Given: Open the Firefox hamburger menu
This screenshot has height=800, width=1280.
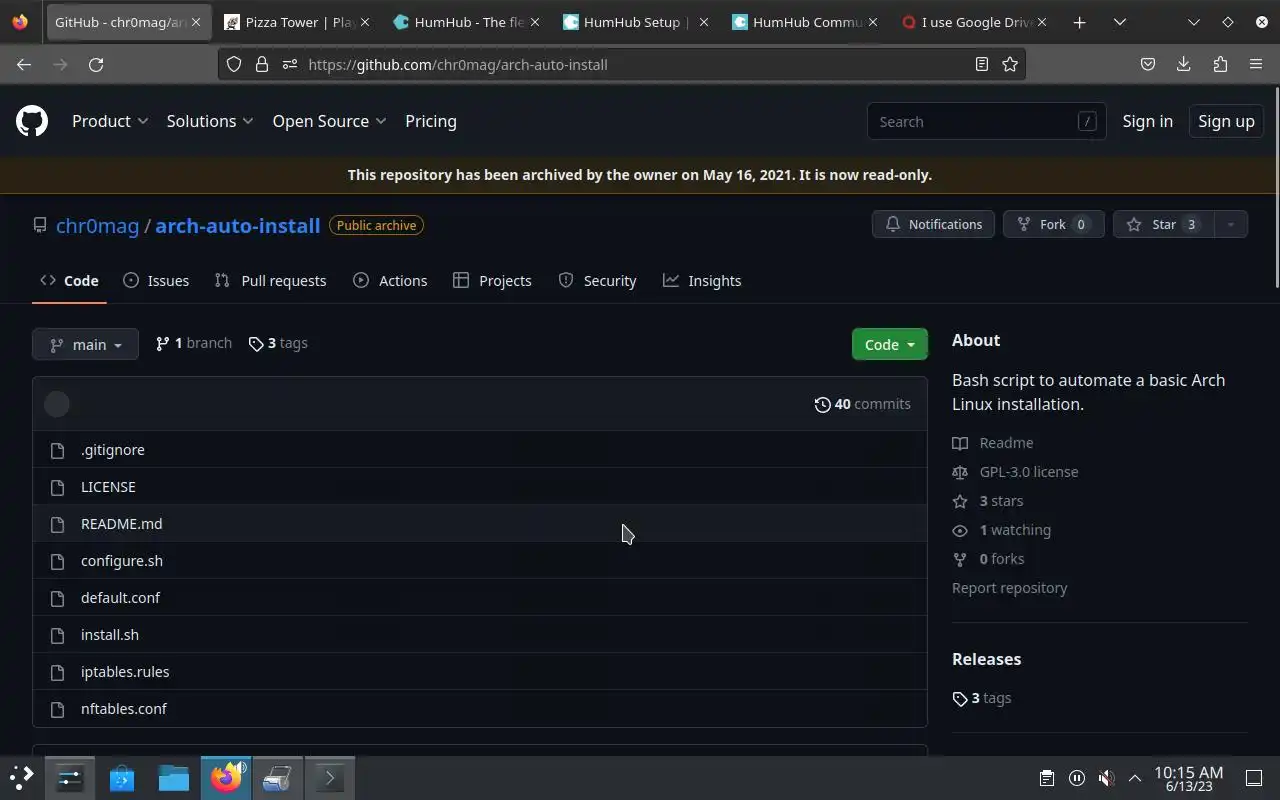Looking at the screenshot, I should (x=1256, y=64).
